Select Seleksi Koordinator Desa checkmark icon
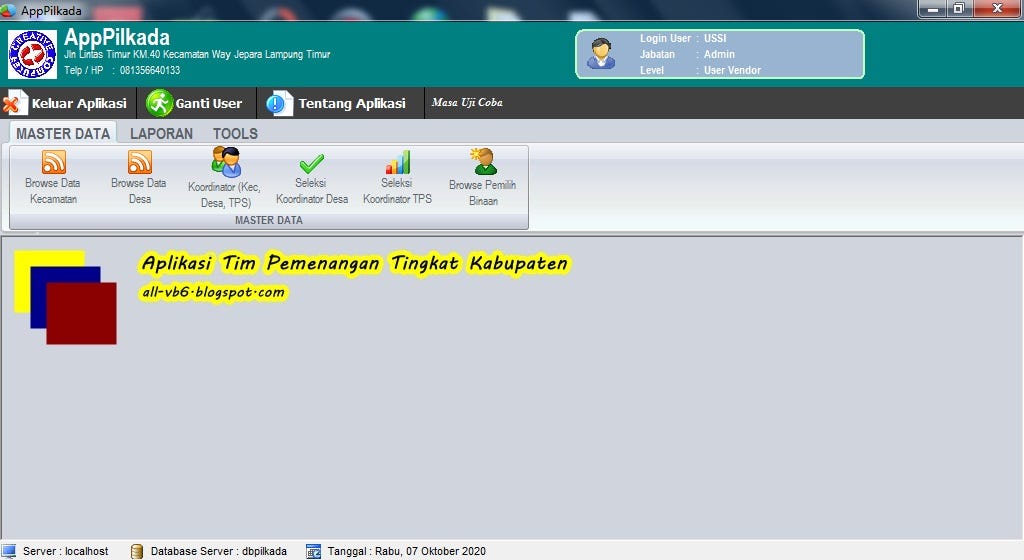Viewport: 1024px width, 560px height. point(312,163)
